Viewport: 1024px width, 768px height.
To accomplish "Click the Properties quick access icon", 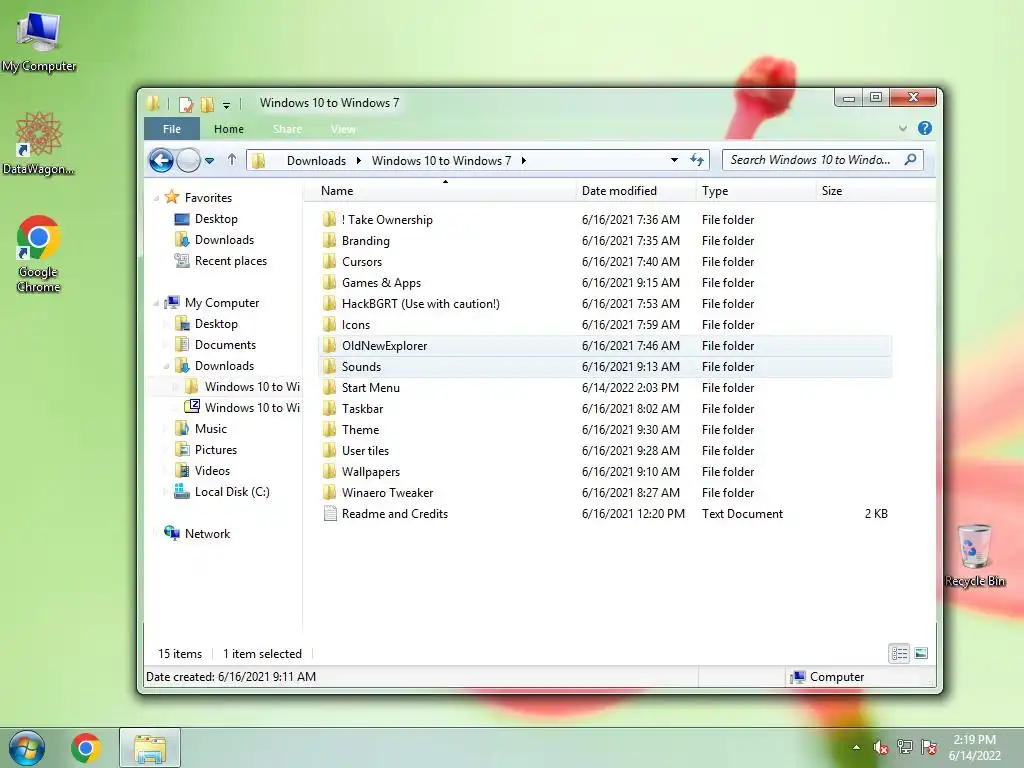I will click(186, 104).
